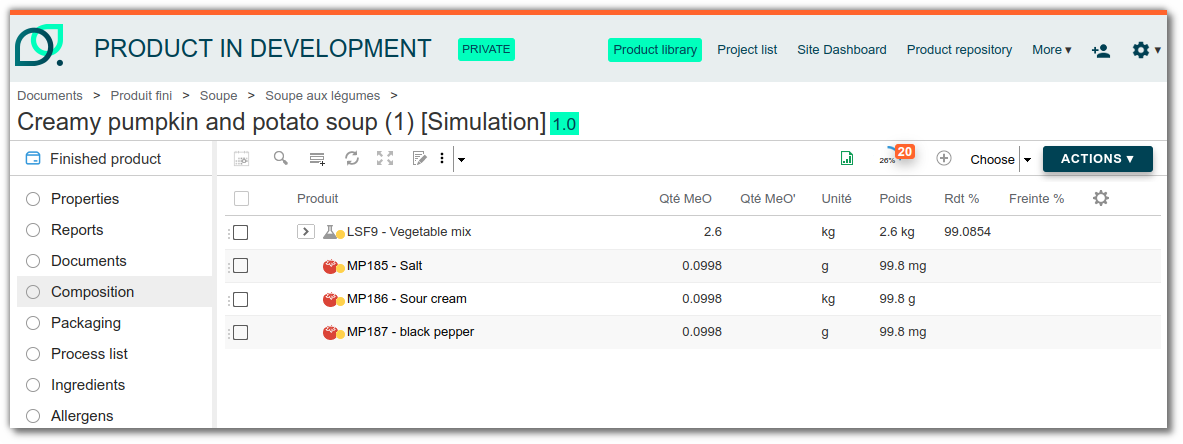Open the MP186 - Sour cream product link

click(x=407, y=299)
